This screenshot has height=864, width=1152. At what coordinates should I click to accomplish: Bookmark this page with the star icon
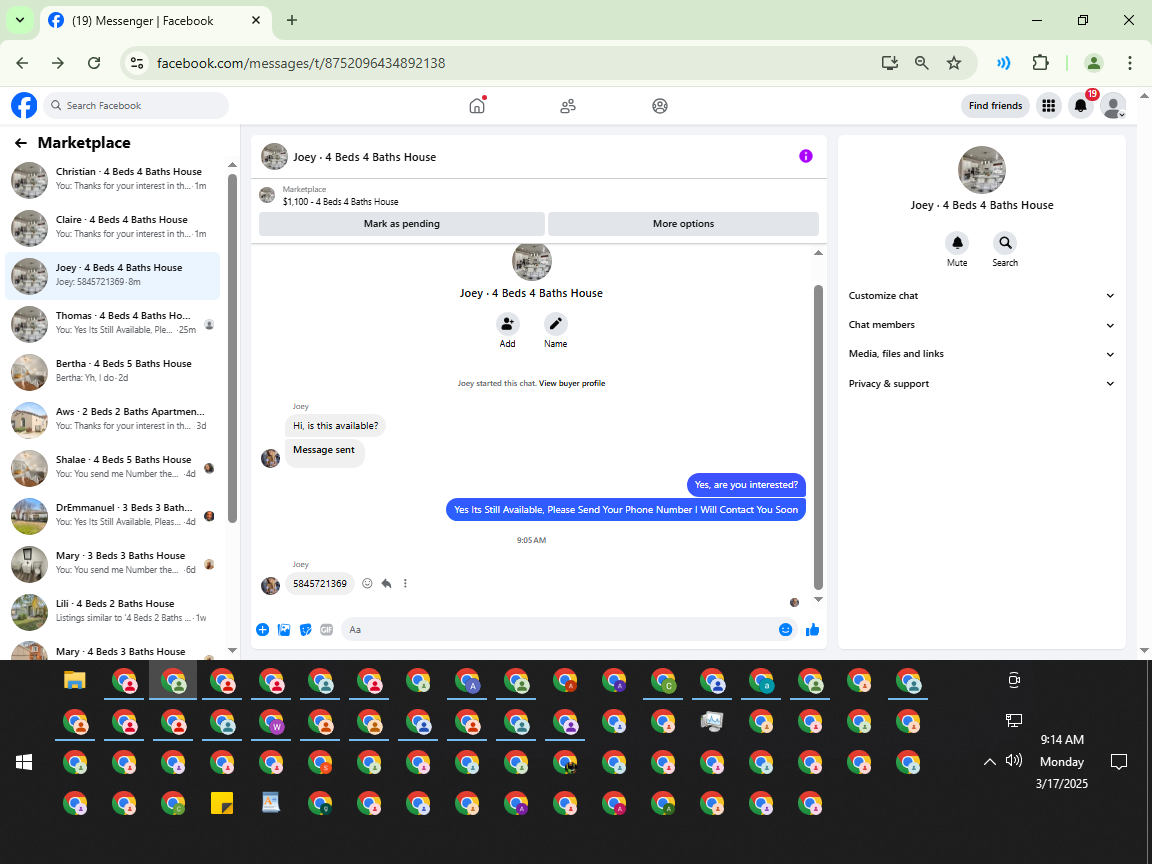[954, 63]
